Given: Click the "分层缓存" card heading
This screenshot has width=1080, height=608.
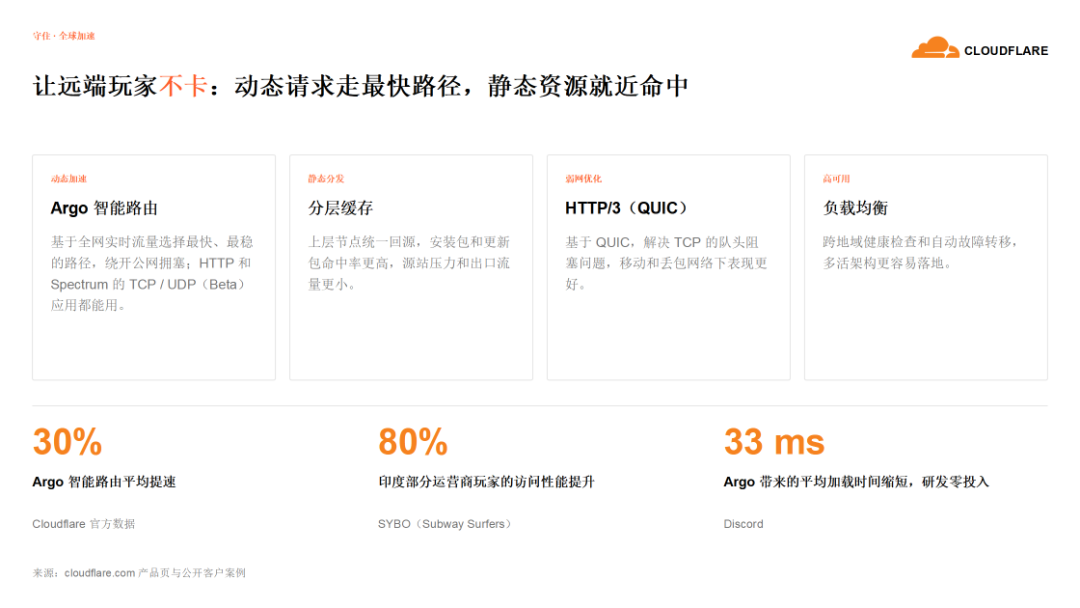Looking at the screenshot, I should (340, 208).
